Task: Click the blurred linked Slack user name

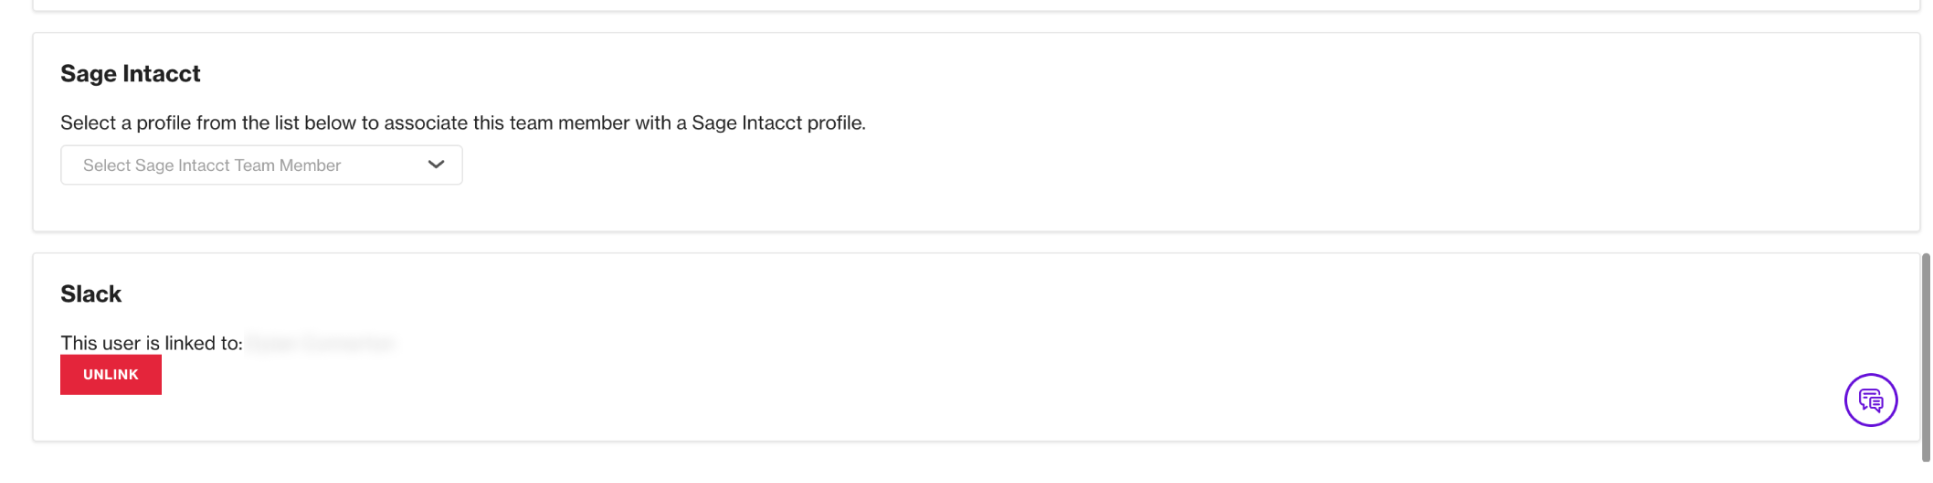Action: click(x=322, y=343)
